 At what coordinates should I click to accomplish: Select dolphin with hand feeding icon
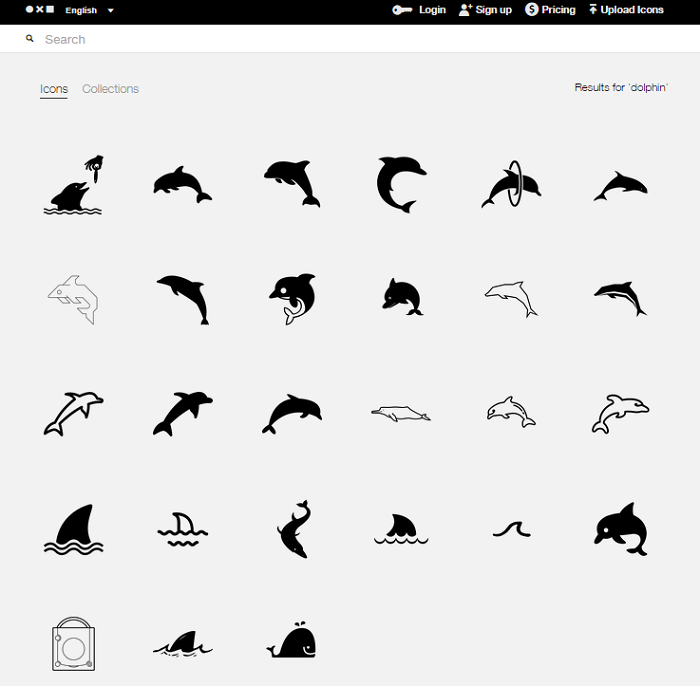coord(73,185)
